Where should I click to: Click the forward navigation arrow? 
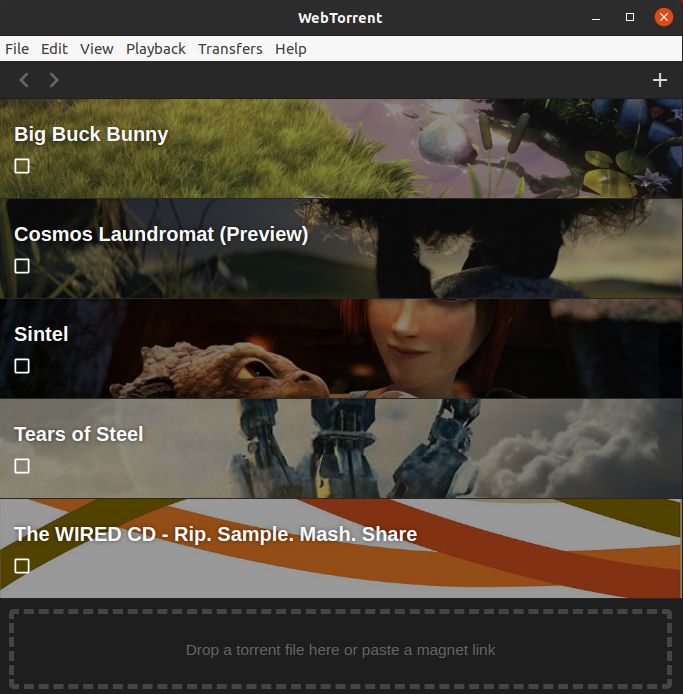click(x=54, y=80)
